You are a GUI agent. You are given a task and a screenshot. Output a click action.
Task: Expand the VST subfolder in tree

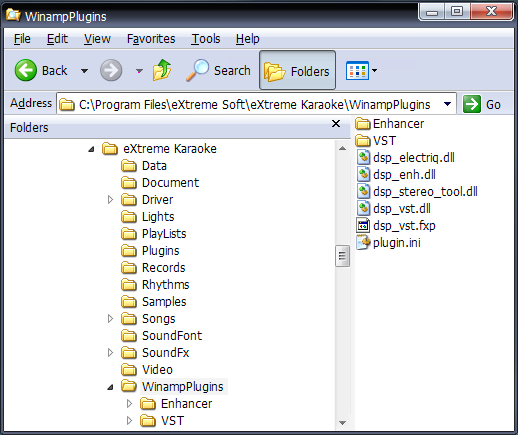[x=129, y=421]
